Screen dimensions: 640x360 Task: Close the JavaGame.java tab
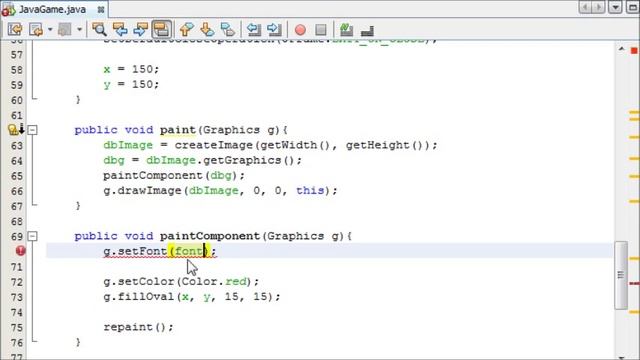(x=101, y=9)
